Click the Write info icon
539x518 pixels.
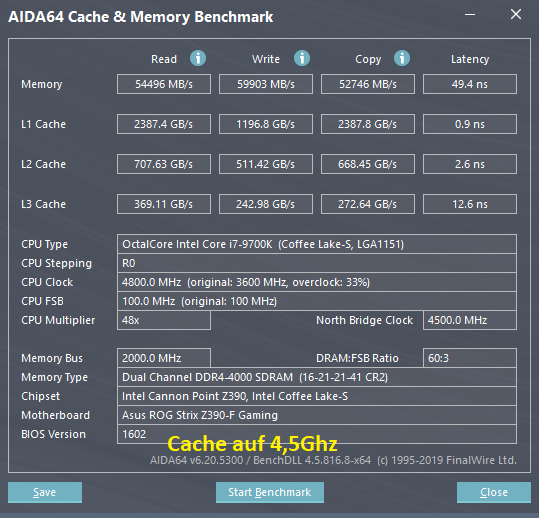coord(302,58)
